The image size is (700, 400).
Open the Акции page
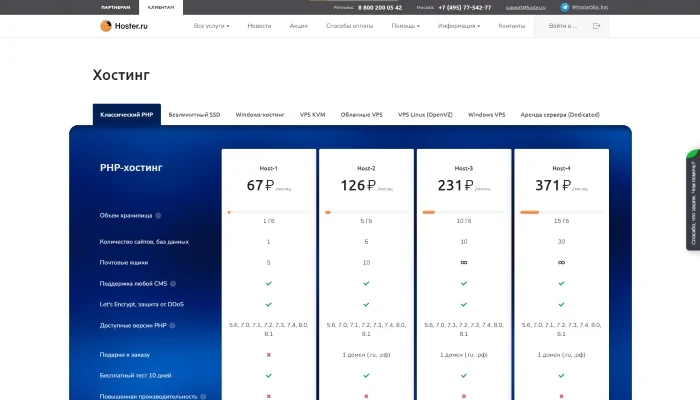299,26
